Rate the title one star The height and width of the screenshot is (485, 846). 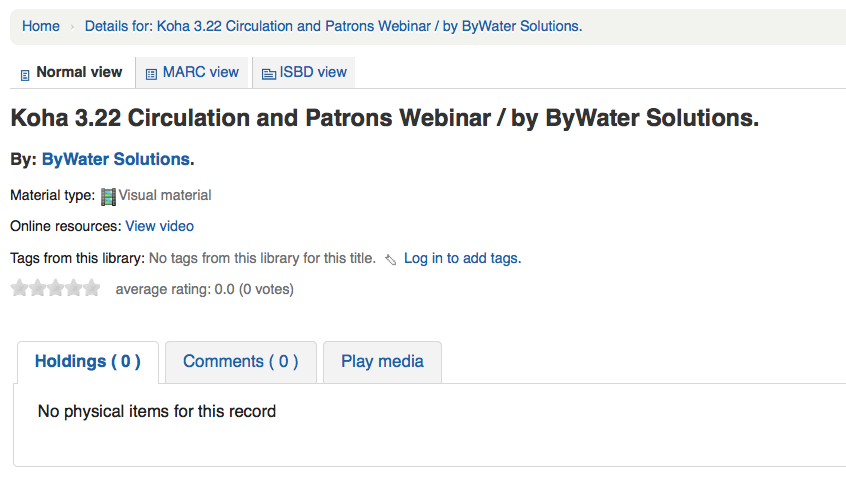coord(19,289)
